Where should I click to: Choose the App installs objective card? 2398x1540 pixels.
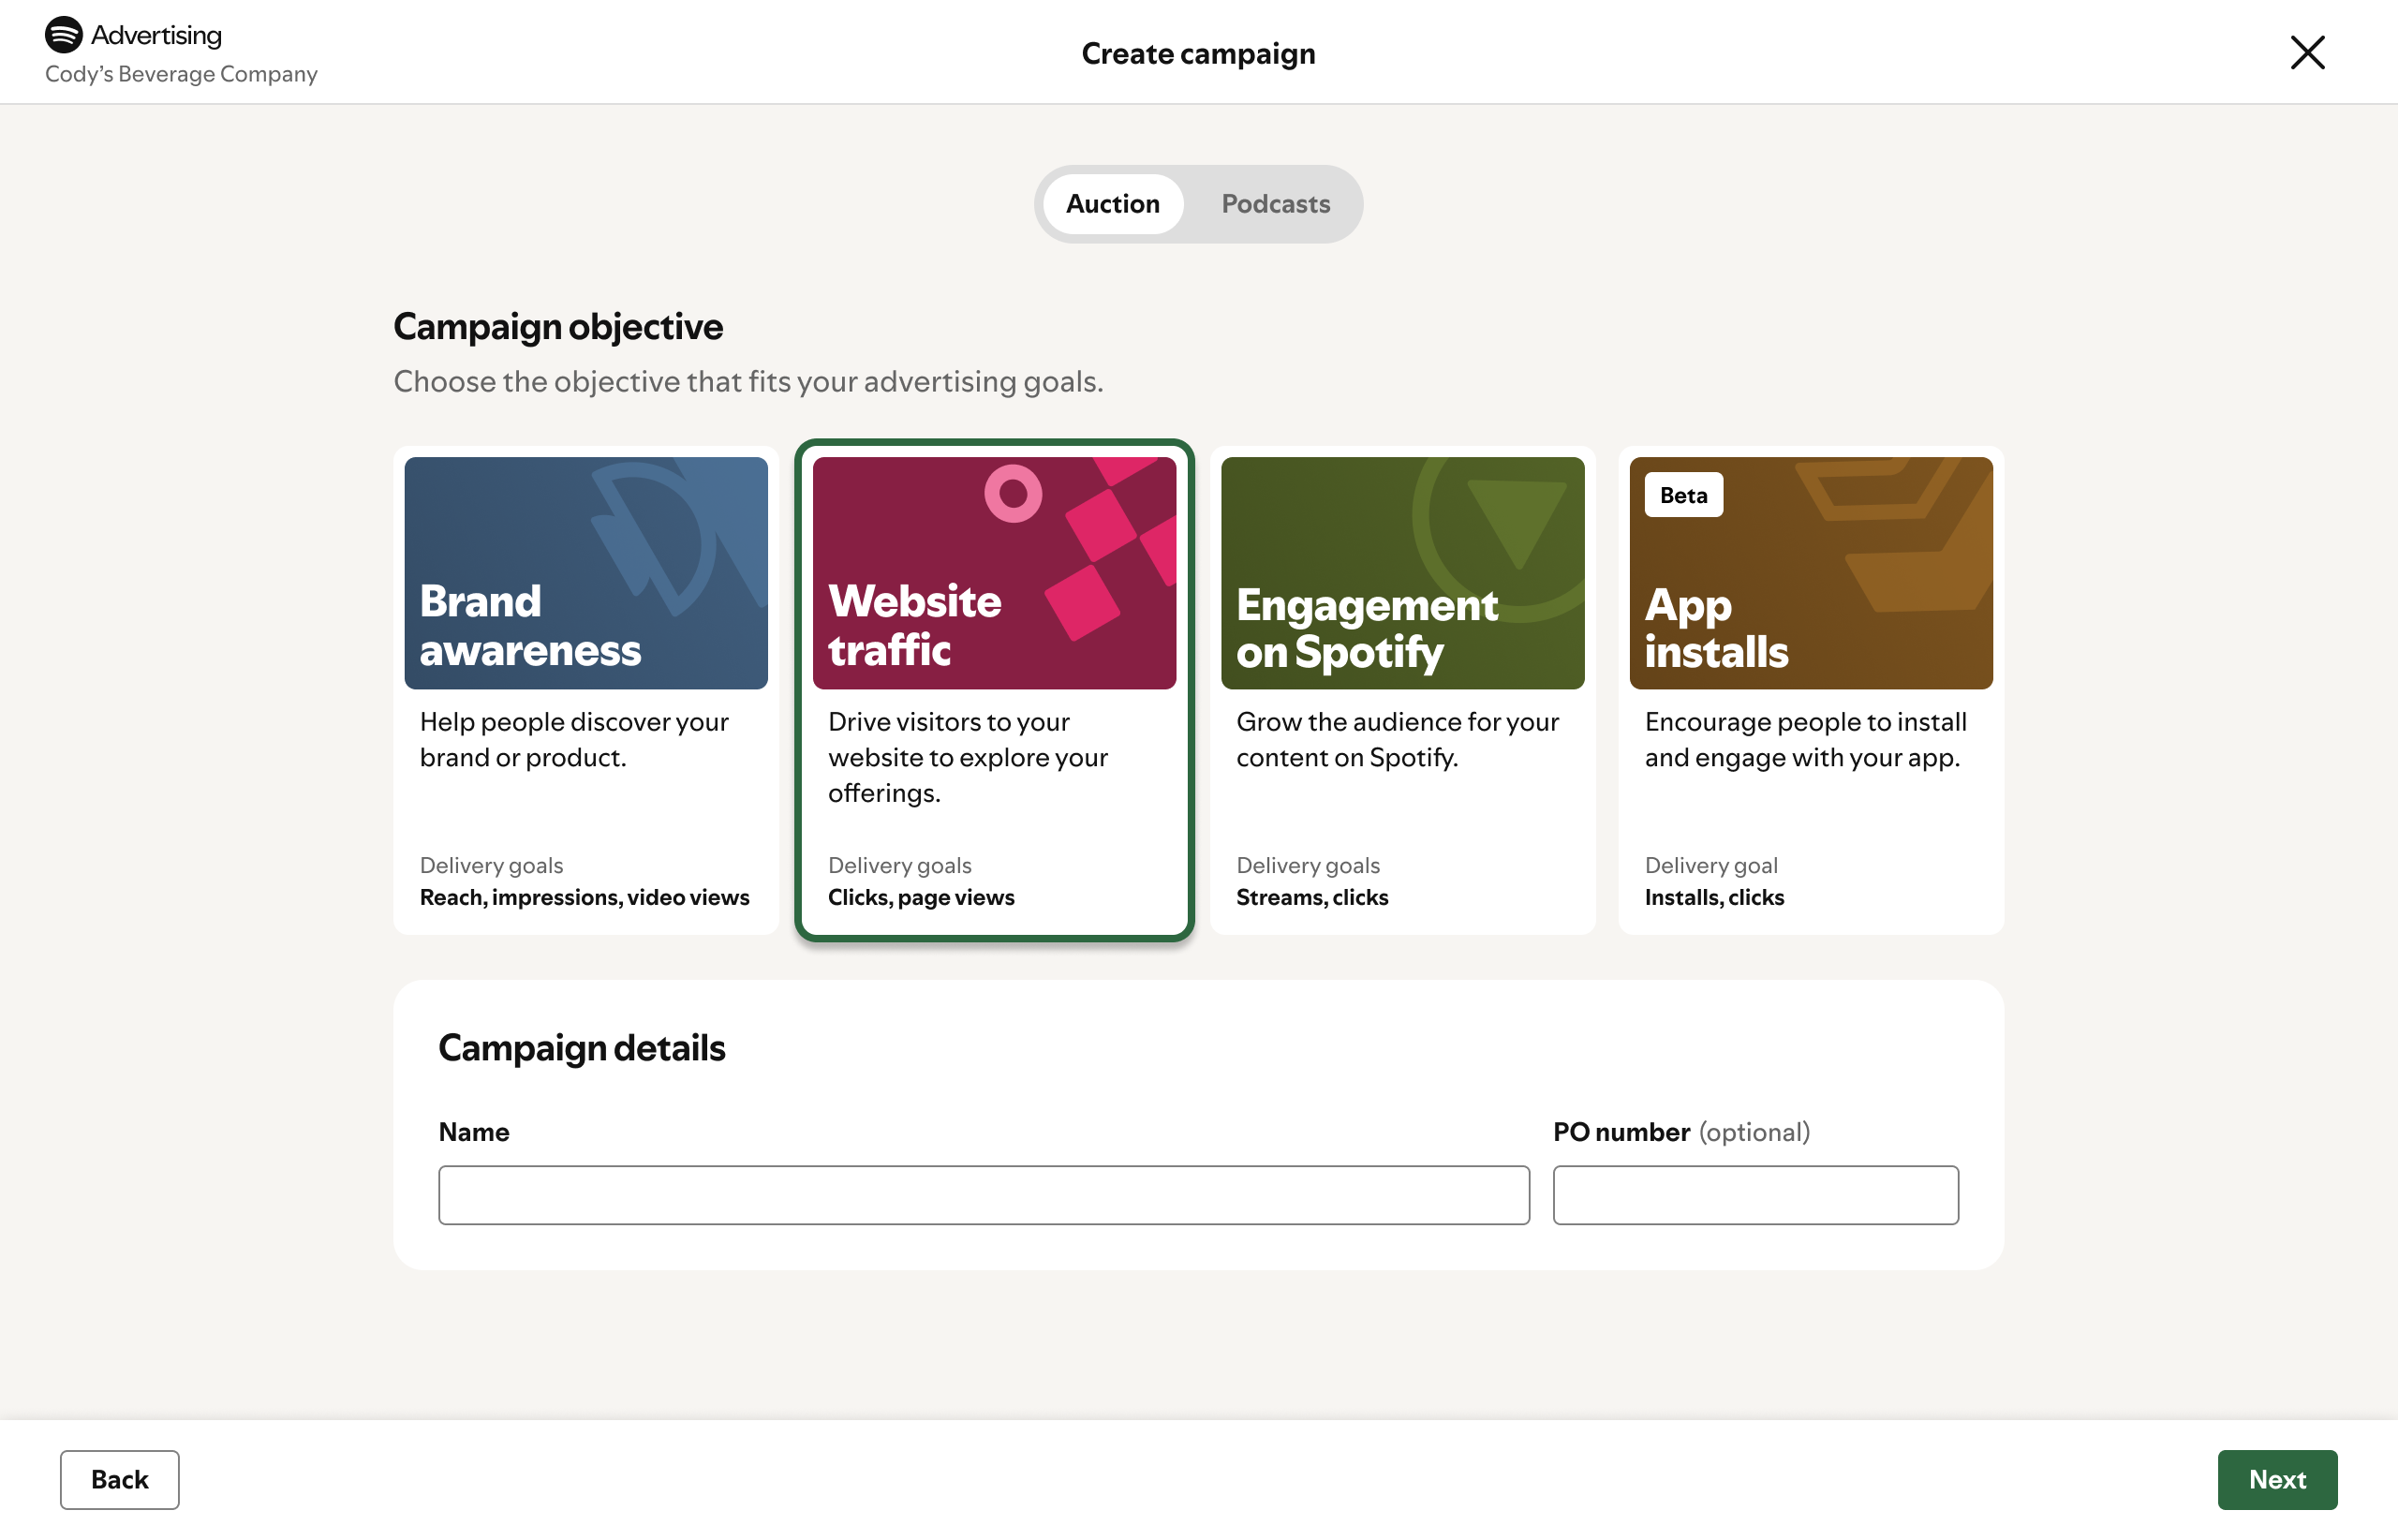tap(1810, 690)
